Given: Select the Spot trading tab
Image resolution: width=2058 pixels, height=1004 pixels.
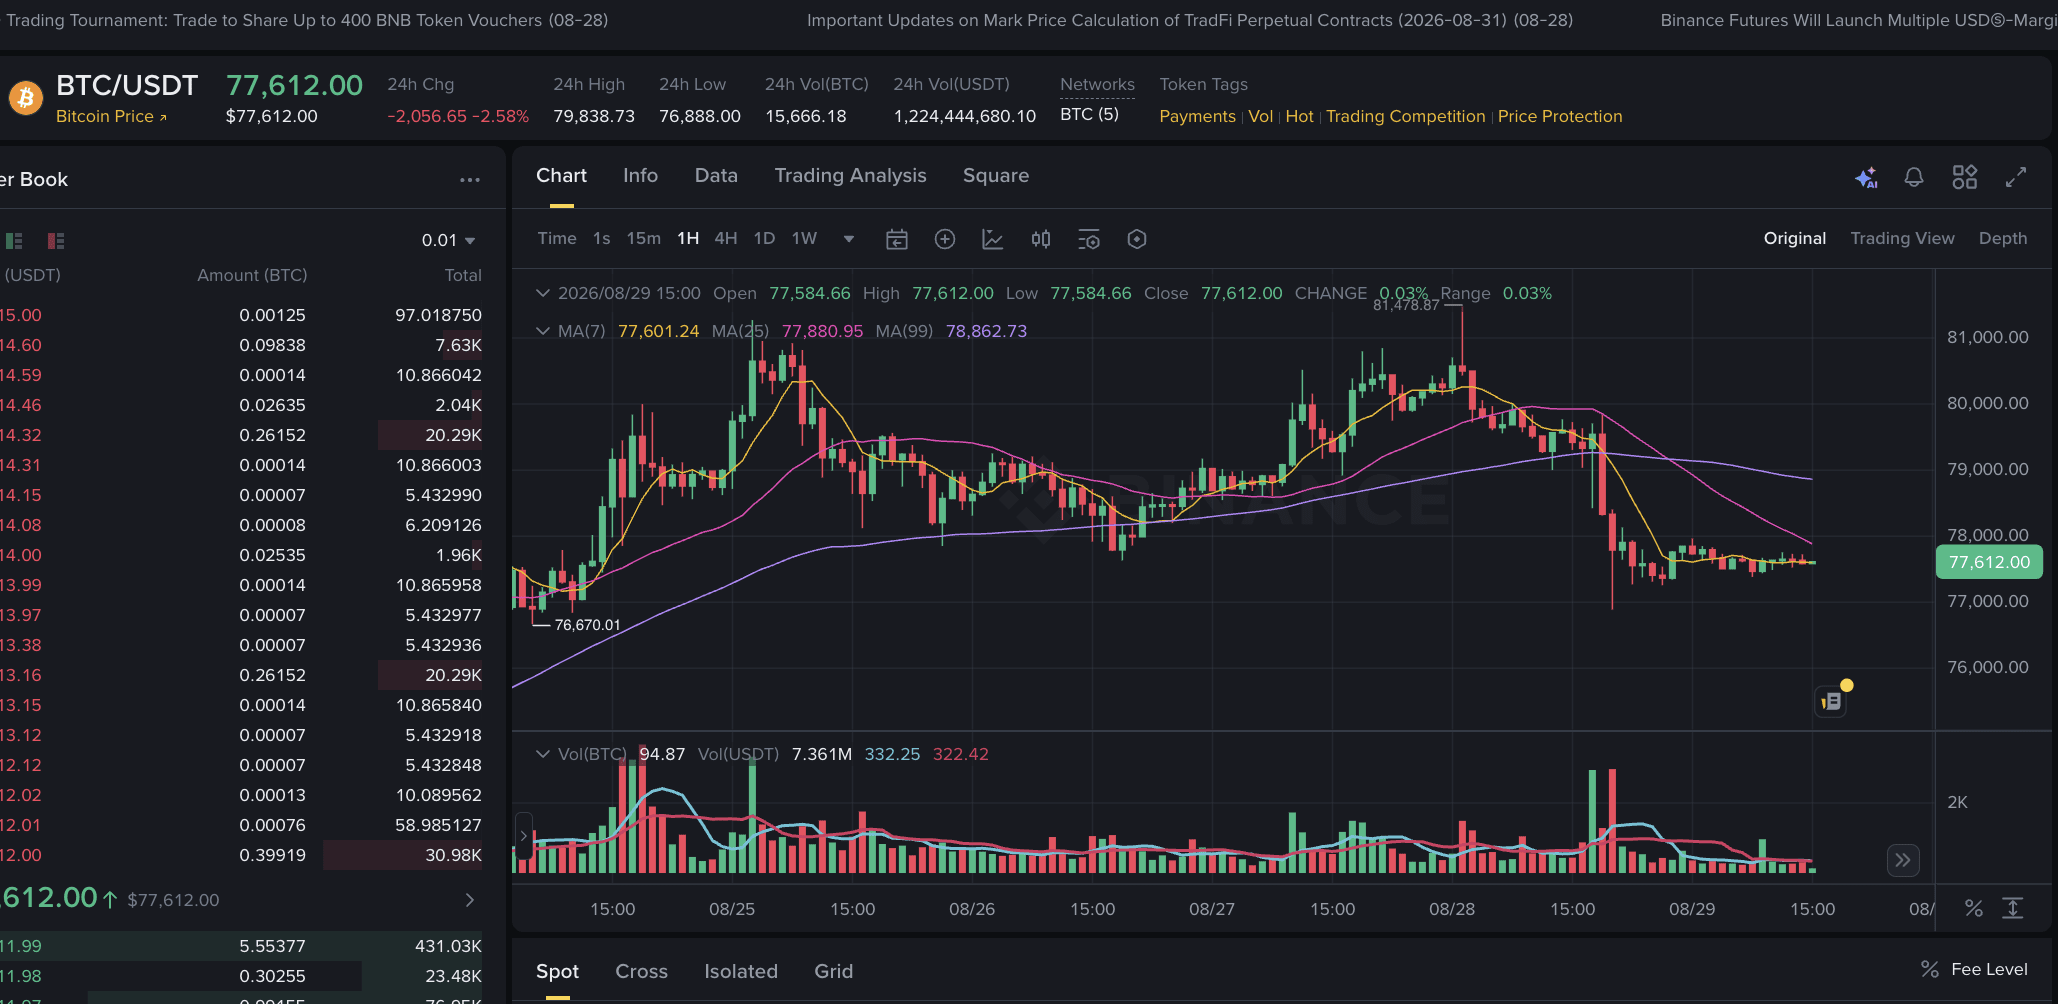Looking at the screenshot, I should [x=557, y=971].
